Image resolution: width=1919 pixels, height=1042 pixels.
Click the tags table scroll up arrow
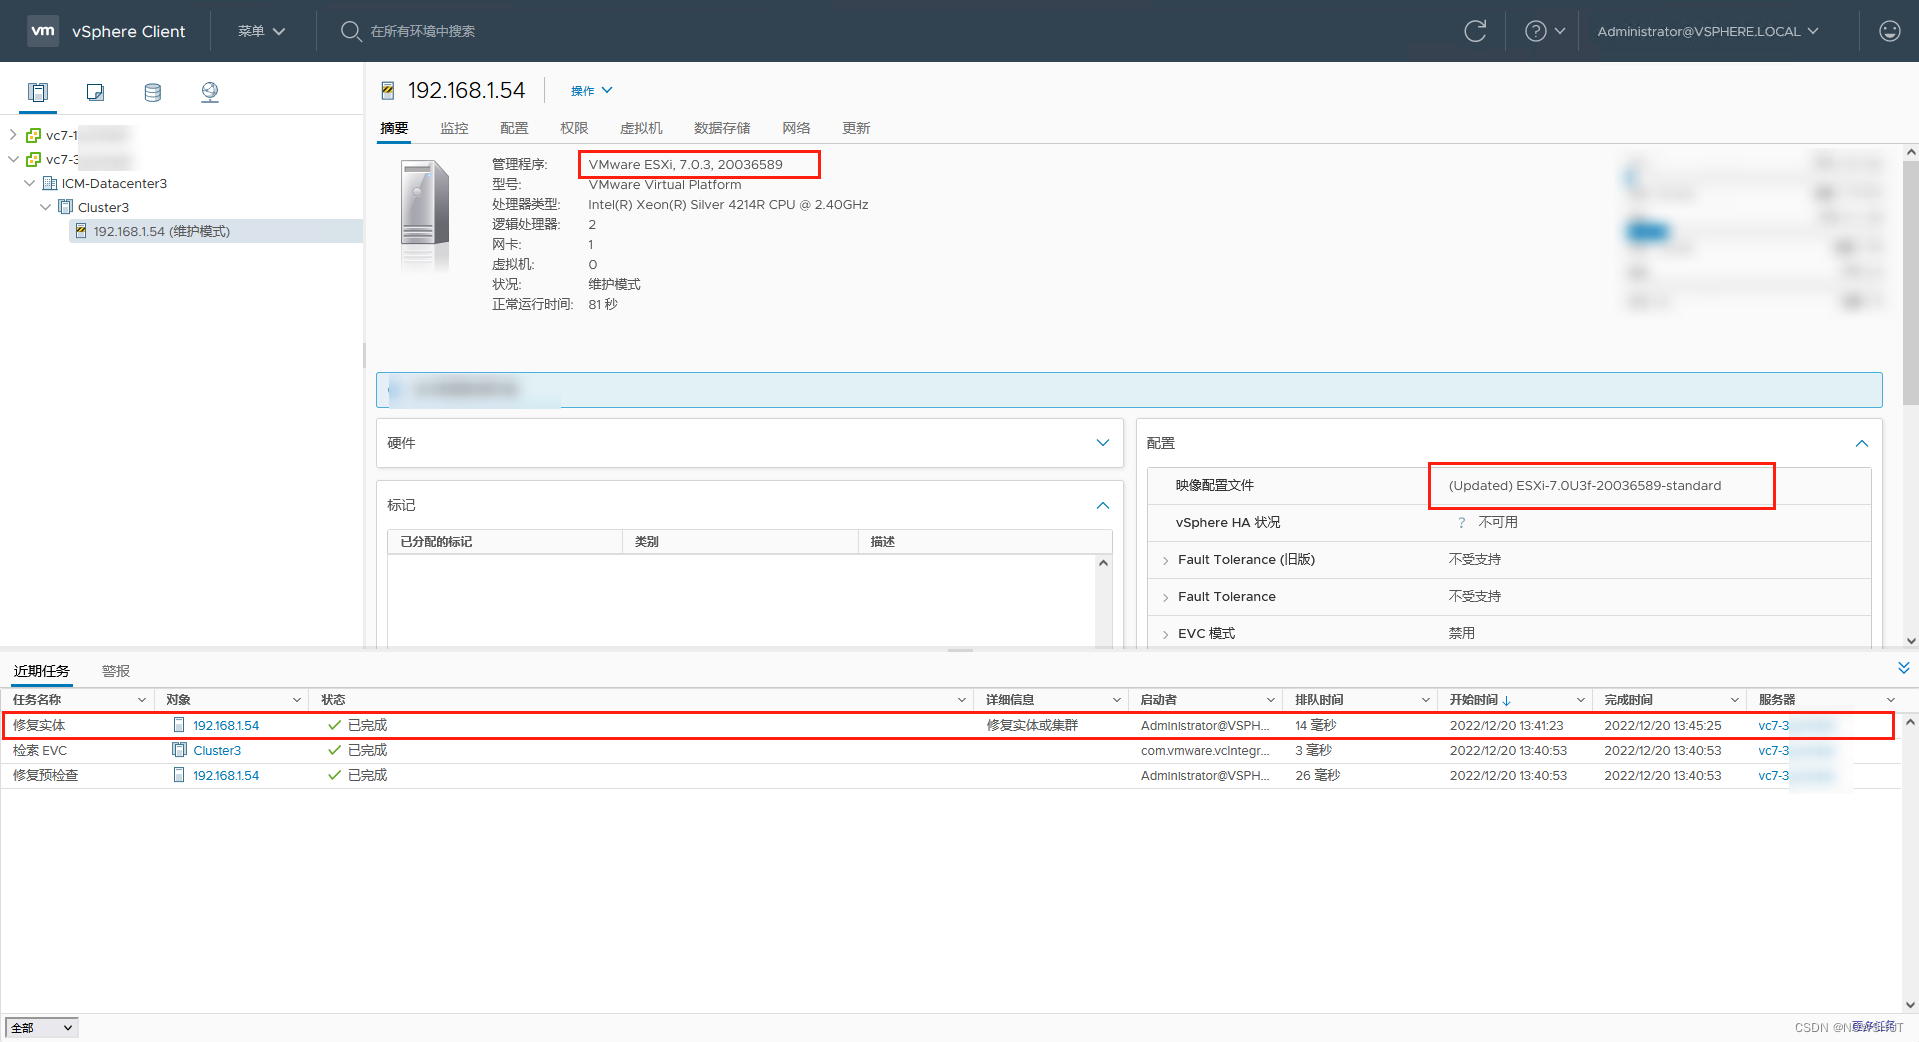pyautogui.click(x=1103, y=563)
